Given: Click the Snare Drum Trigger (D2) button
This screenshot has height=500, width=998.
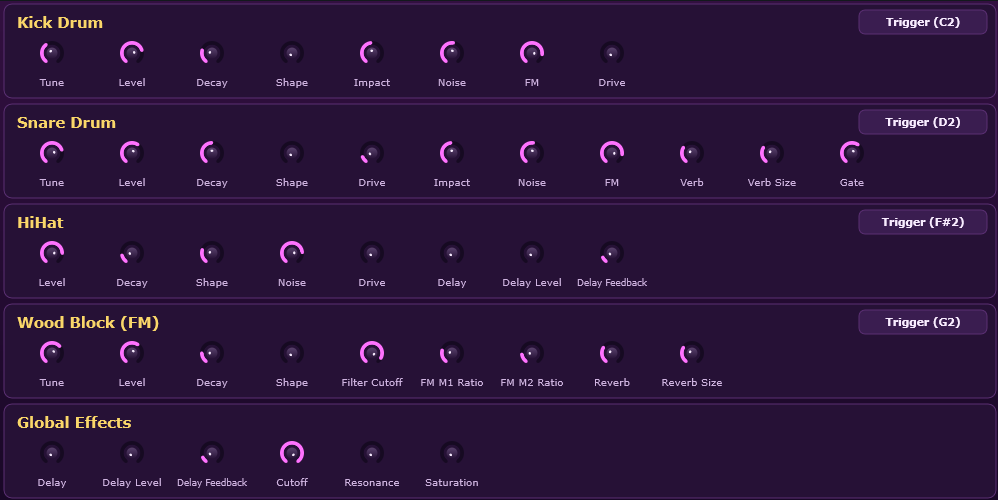Looking at the screenshot, I should point(922,122).
